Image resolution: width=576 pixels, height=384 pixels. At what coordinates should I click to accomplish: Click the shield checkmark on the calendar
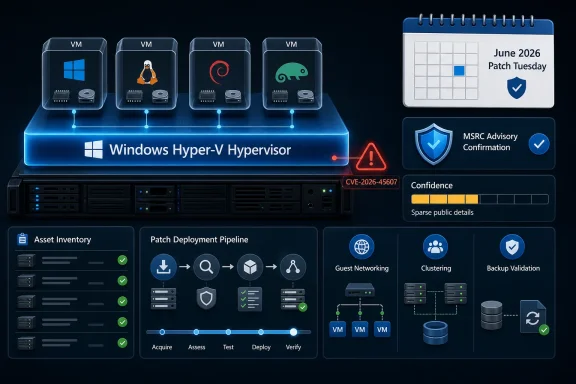(516, 88)
